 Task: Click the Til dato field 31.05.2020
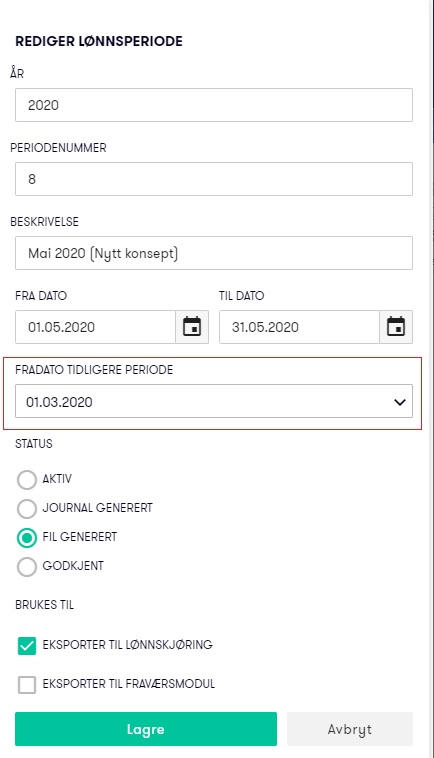(x=299, y=327)
